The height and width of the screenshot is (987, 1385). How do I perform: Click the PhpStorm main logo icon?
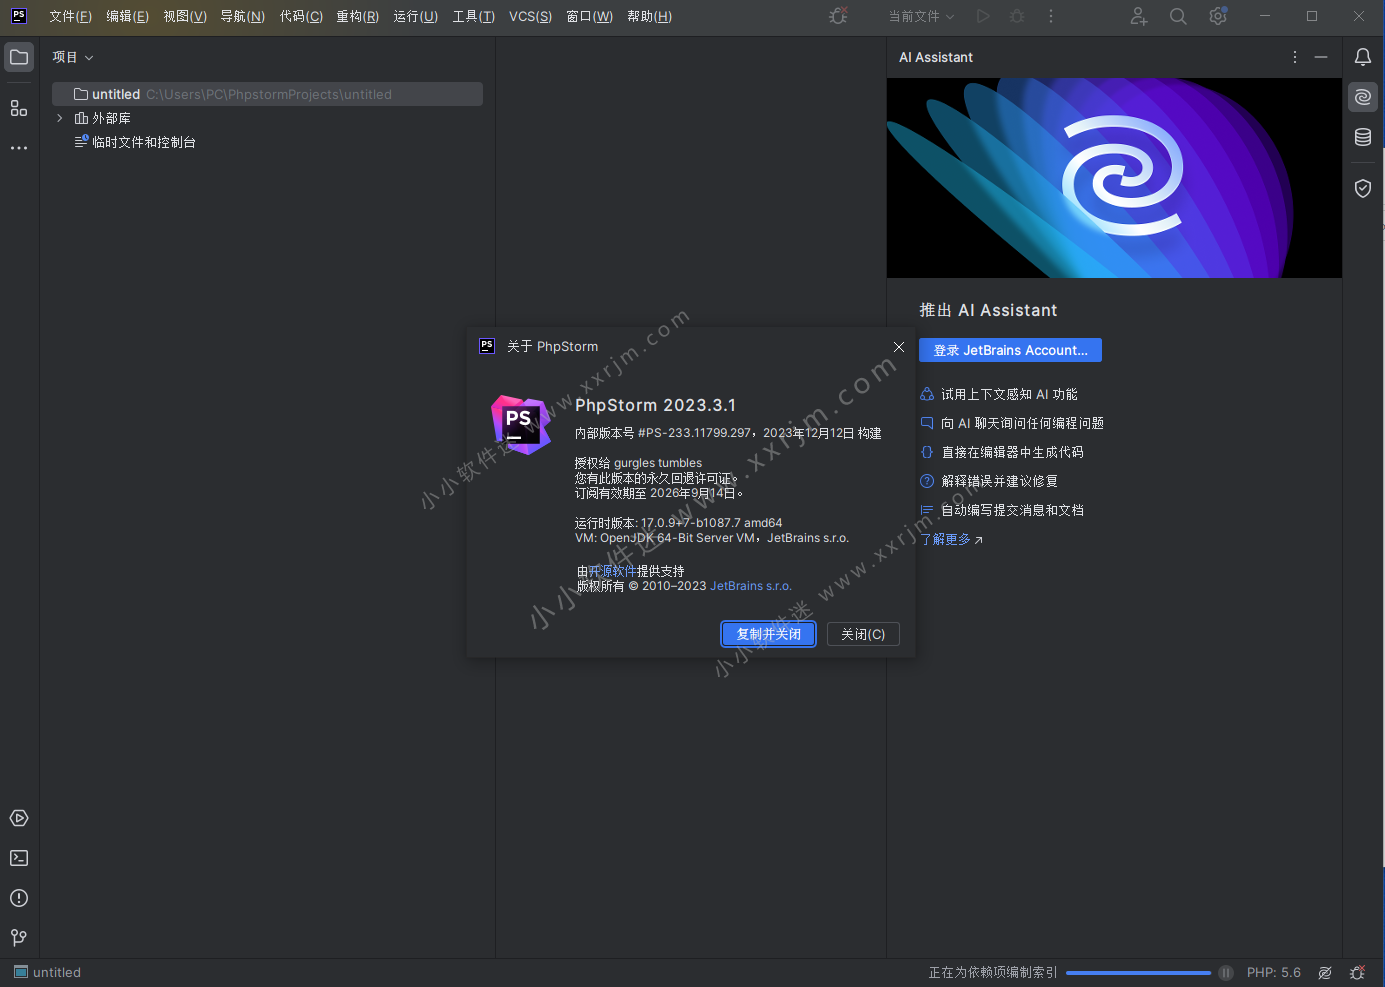point(19,16)
